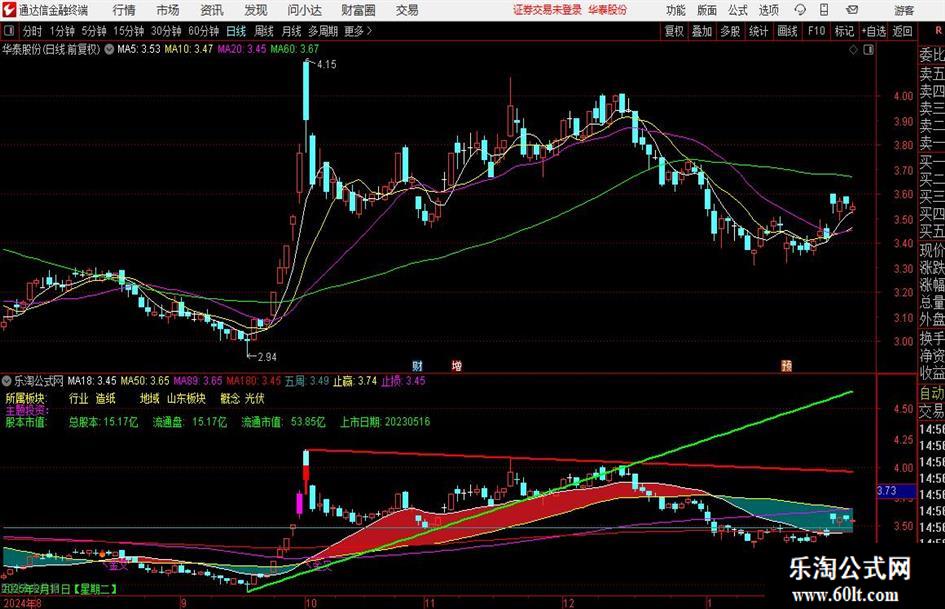Open the 发现 menu
This screenshot has height=609, width=945.
(256, 10)
